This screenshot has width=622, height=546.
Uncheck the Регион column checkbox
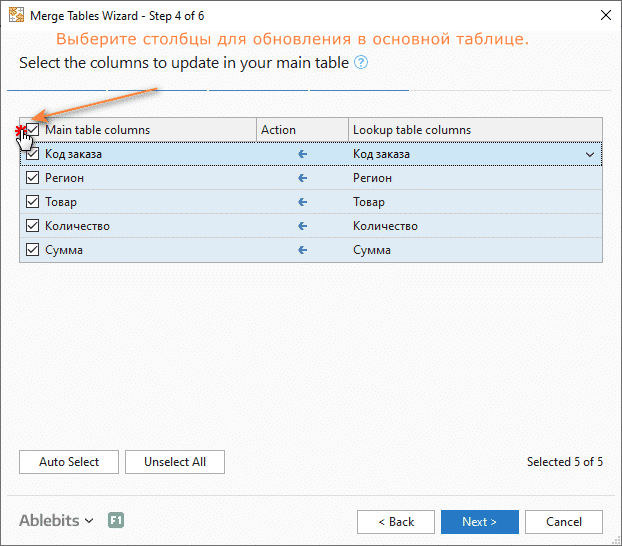[33, 178]
